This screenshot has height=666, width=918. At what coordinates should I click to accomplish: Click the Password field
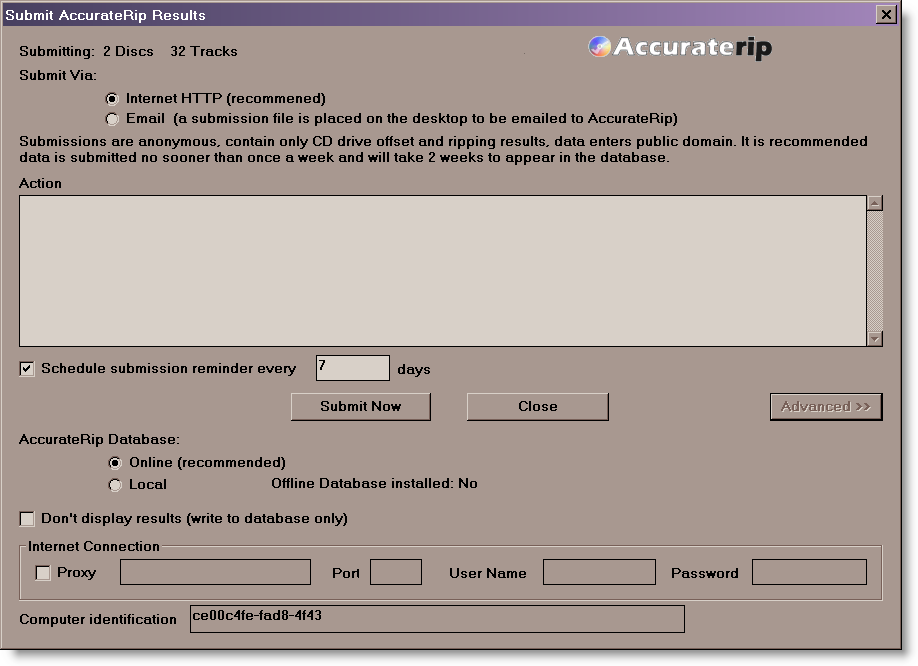(809, 572)
